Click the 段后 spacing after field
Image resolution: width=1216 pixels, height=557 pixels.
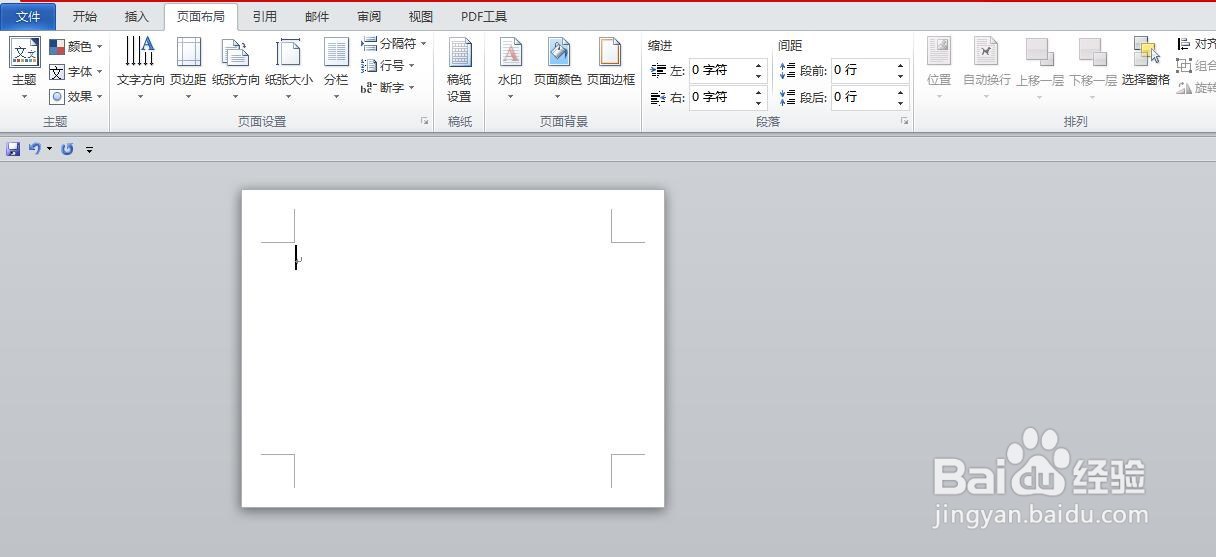[x=862, y=97]
